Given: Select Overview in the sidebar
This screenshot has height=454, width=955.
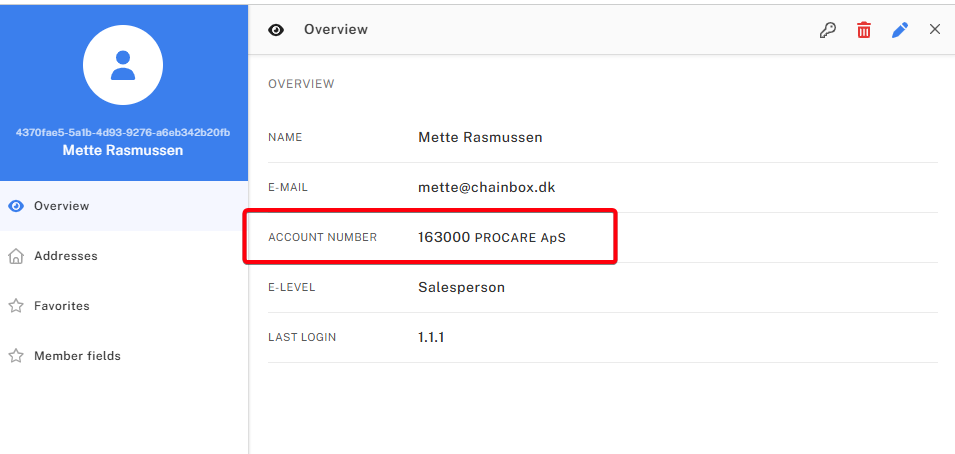Looking at the screenshot, I should pyautogui.click(x=124, y=206).
